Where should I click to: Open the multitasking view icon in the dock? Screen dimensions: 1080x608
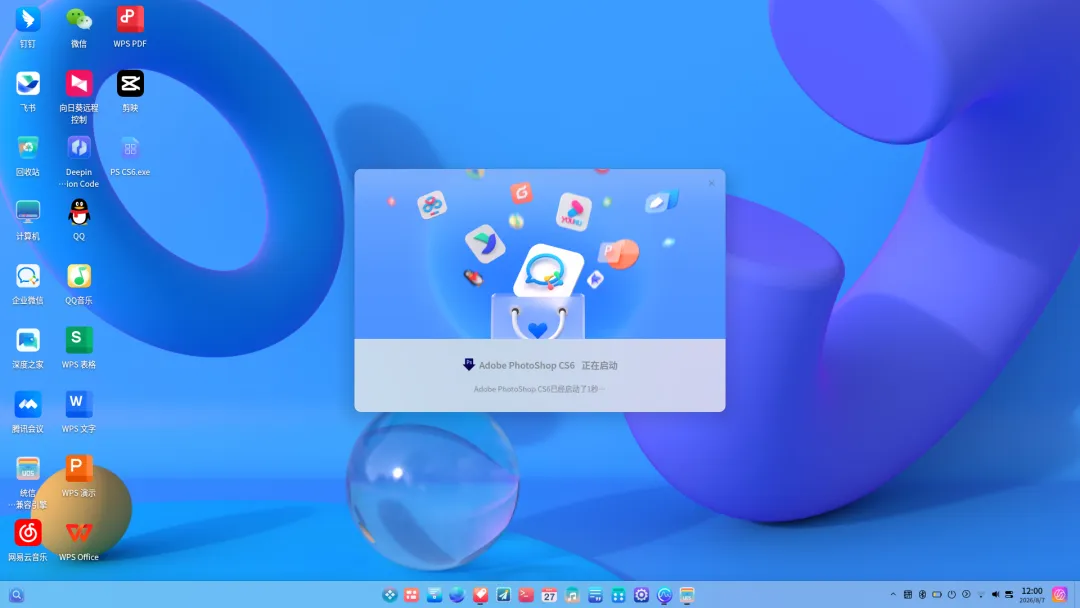[x=411, y=595]
